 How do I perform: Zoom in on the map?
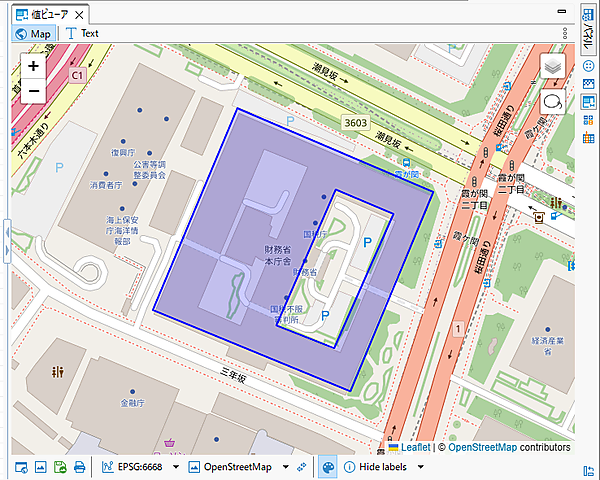(x=34, y=66)
